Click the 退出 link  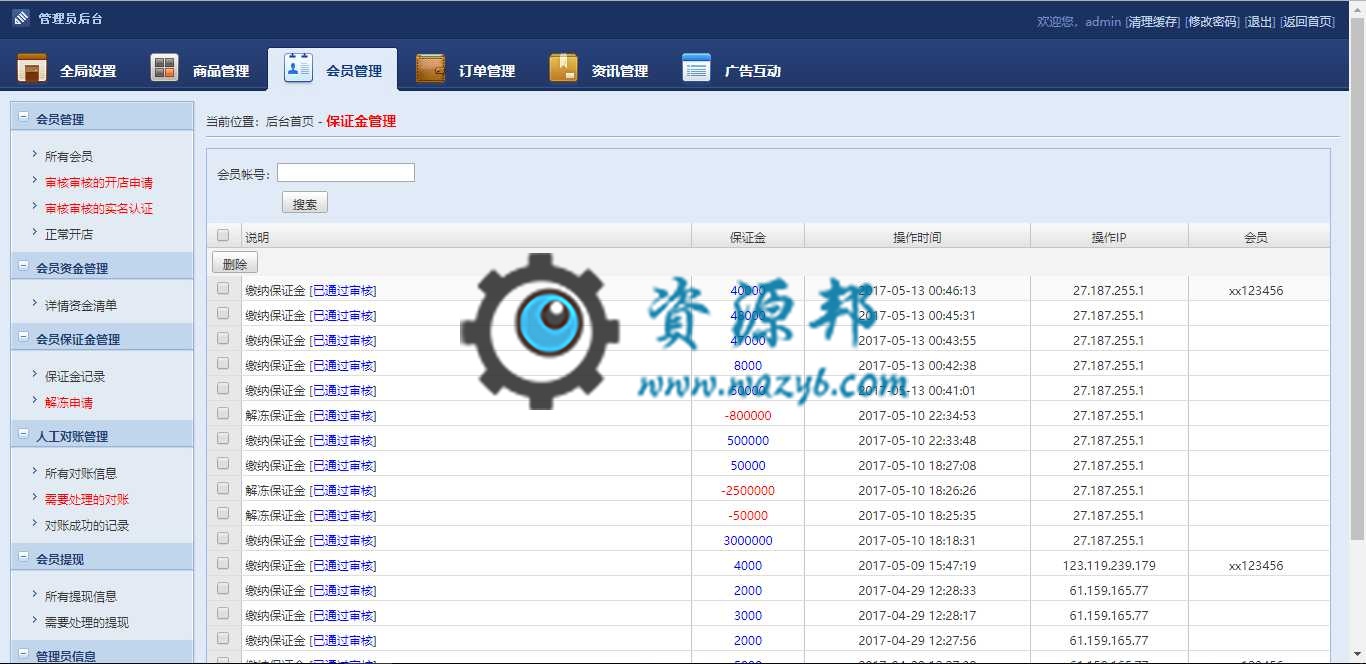(x=1260, y=21)
